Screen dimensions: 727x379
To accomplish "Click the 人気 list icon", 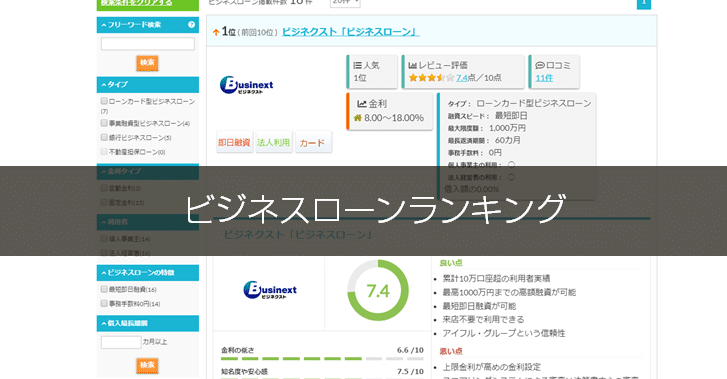I will coord(357,65).
